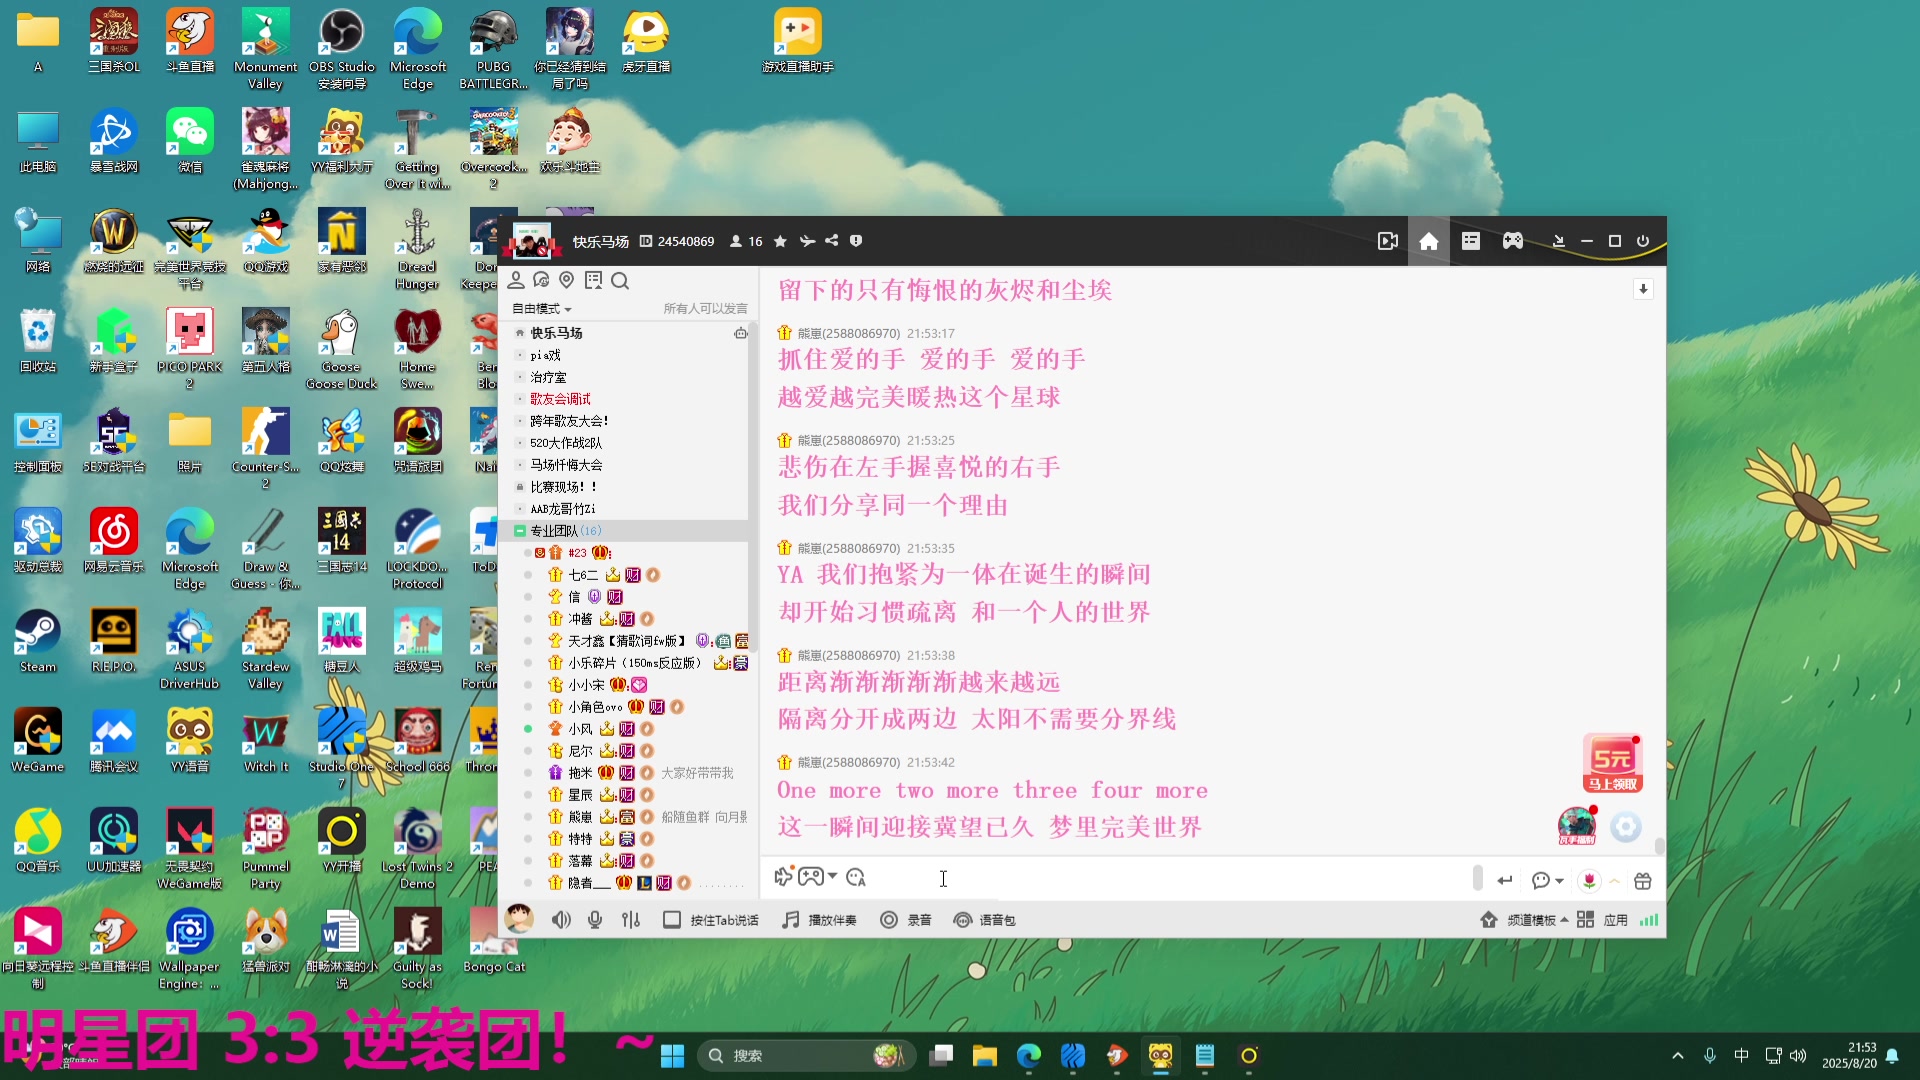The height and width of the screenshot is (1080, 1920).
Task: Open the search magnifier in channel panel
Action: 620,281
